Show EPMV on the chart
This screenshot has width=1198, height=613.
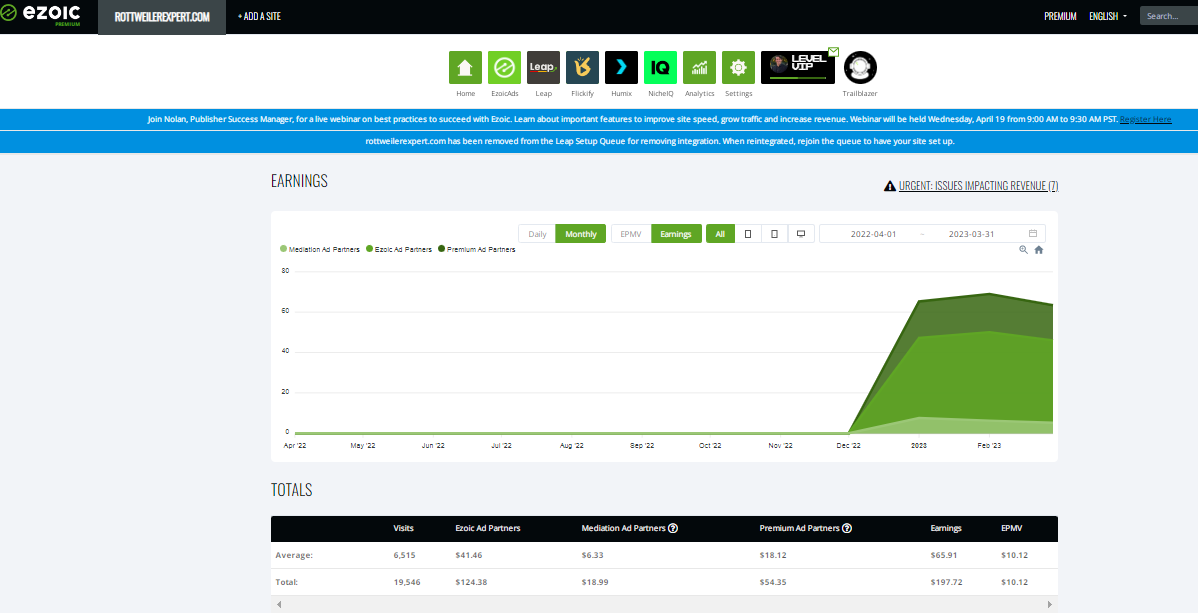pos(631,234)
